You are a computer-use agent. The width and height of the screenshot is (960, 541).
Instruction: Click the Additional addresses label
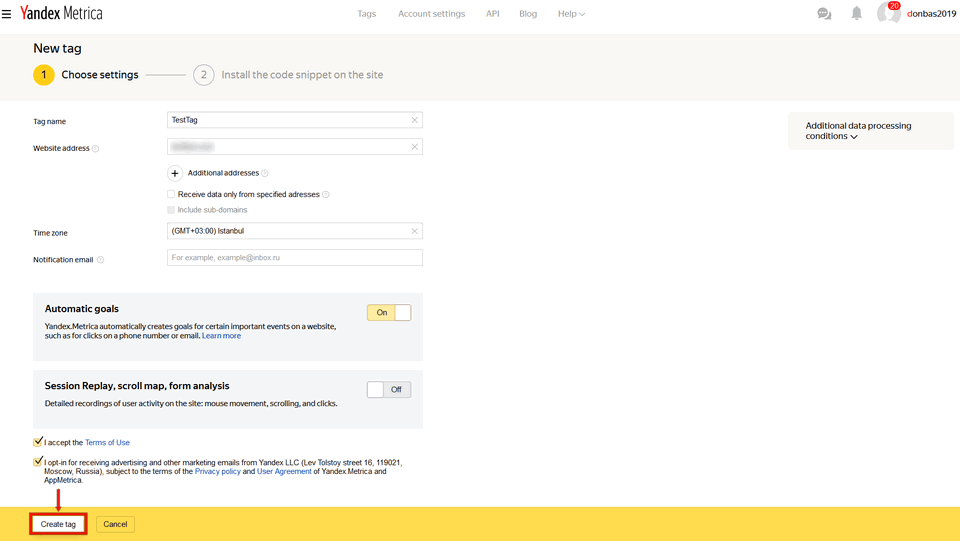pyautogui.click(x=223, y=173)
